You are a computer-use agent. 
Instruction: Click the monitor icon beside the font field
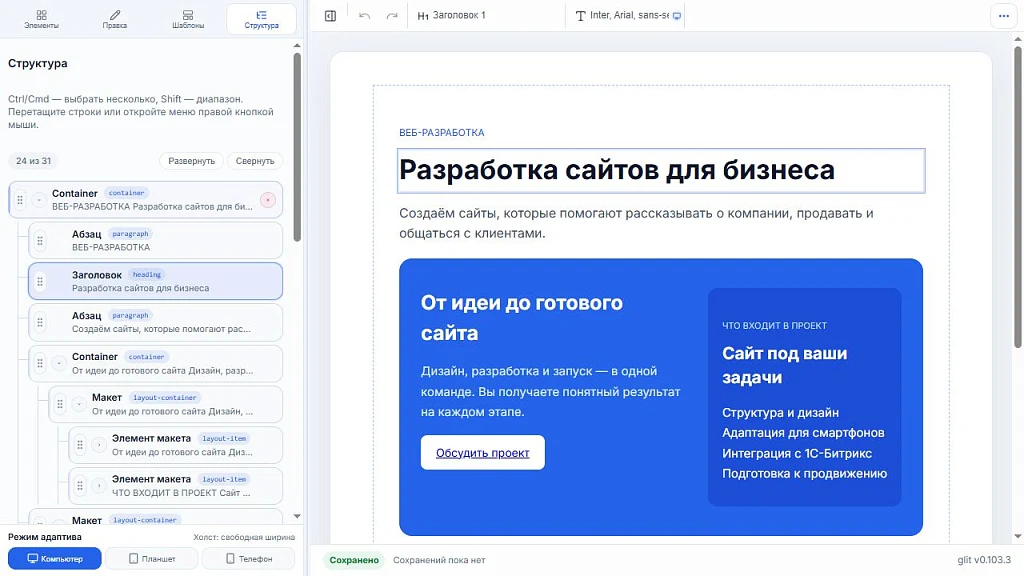[677, 16]
